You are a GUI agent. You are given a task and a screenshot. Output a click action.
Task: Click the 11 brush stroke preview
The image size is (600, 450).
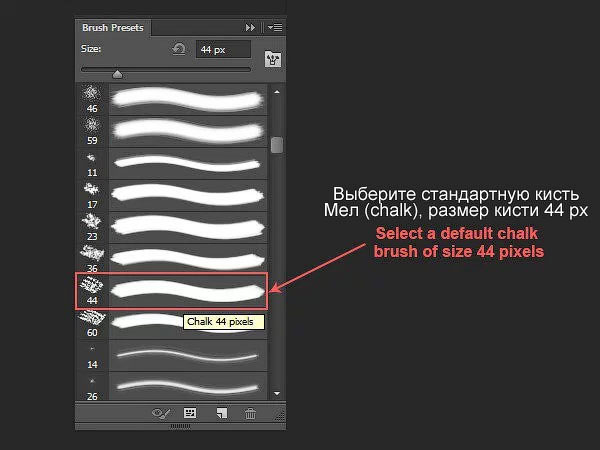[x=188, y=164]
